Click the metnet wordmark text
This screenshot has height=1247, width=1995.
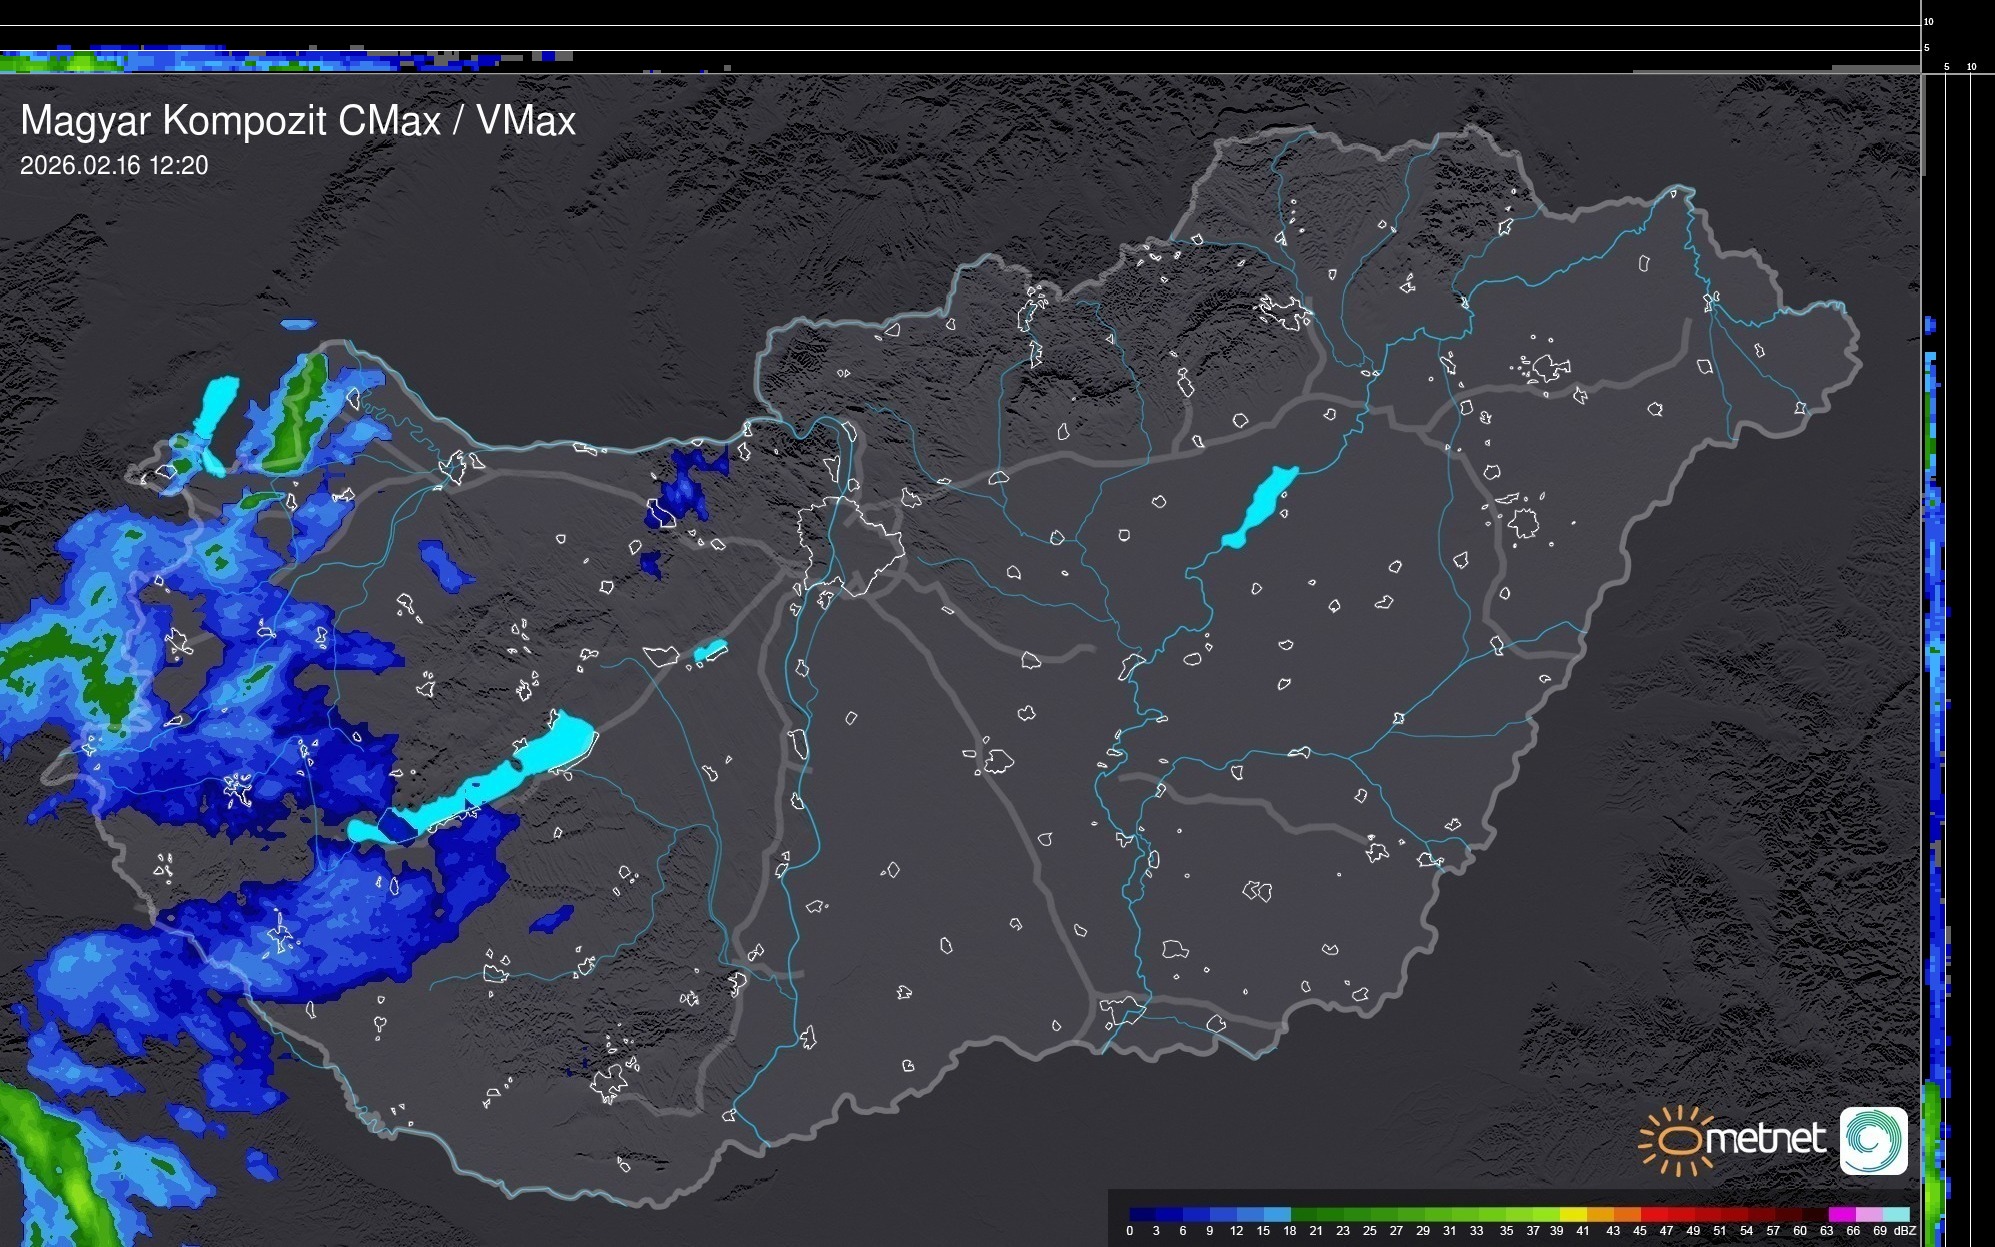pos(1766,1140)
